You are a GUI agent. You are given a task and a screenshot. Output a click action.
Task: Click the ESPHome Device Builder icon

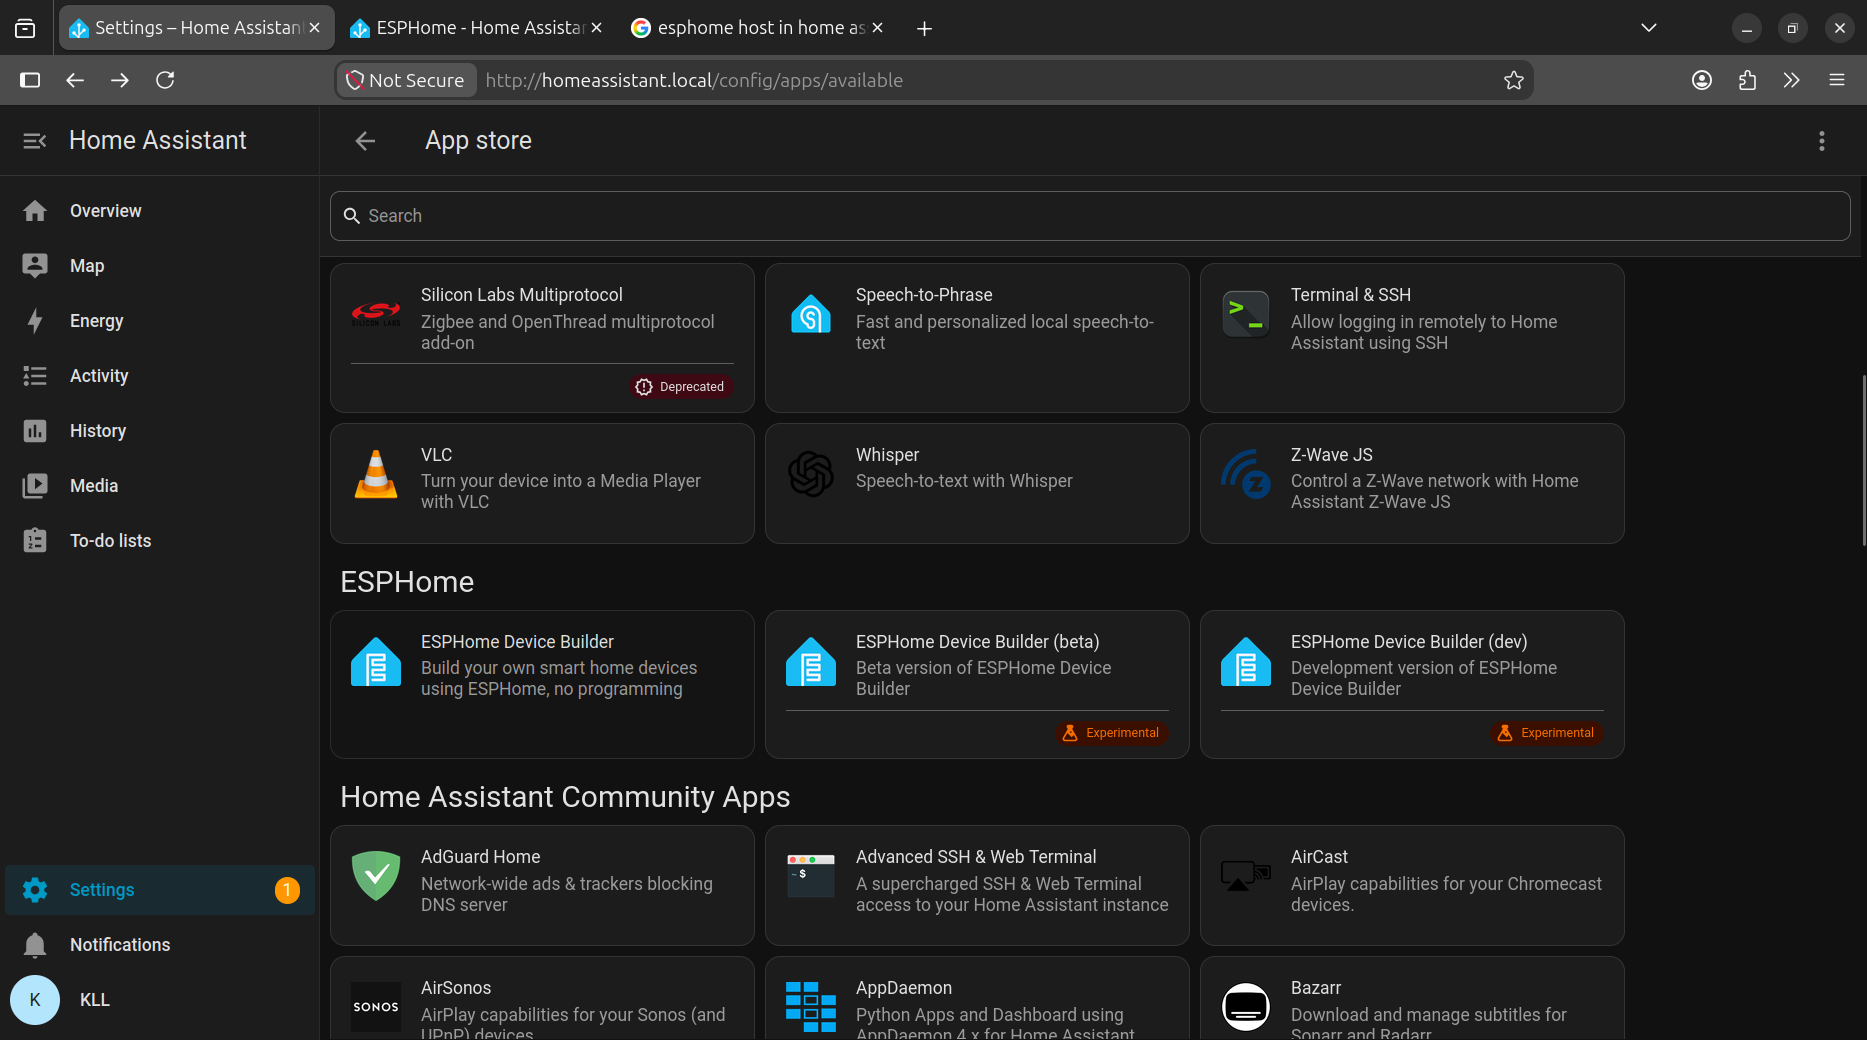[376, 662]
